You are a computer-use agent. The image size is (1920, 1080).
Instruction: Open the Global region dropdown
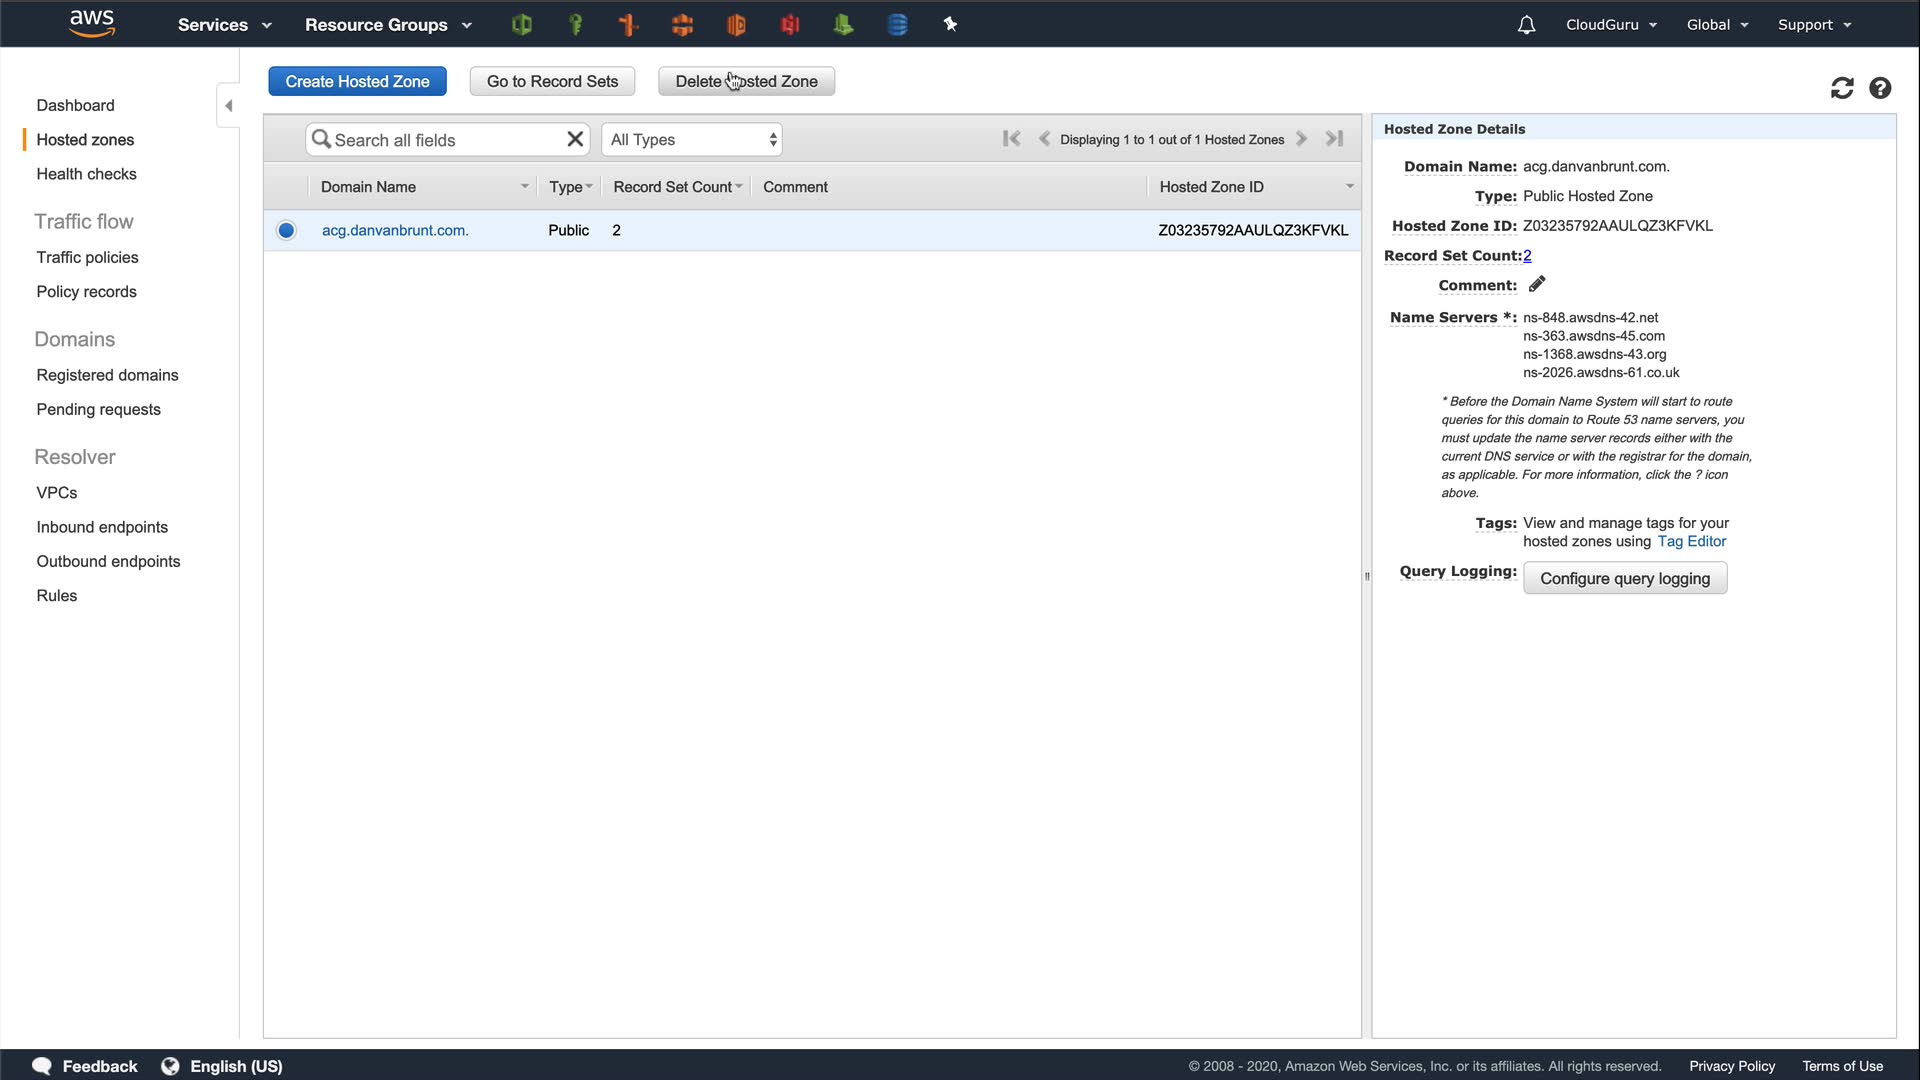1717,25
